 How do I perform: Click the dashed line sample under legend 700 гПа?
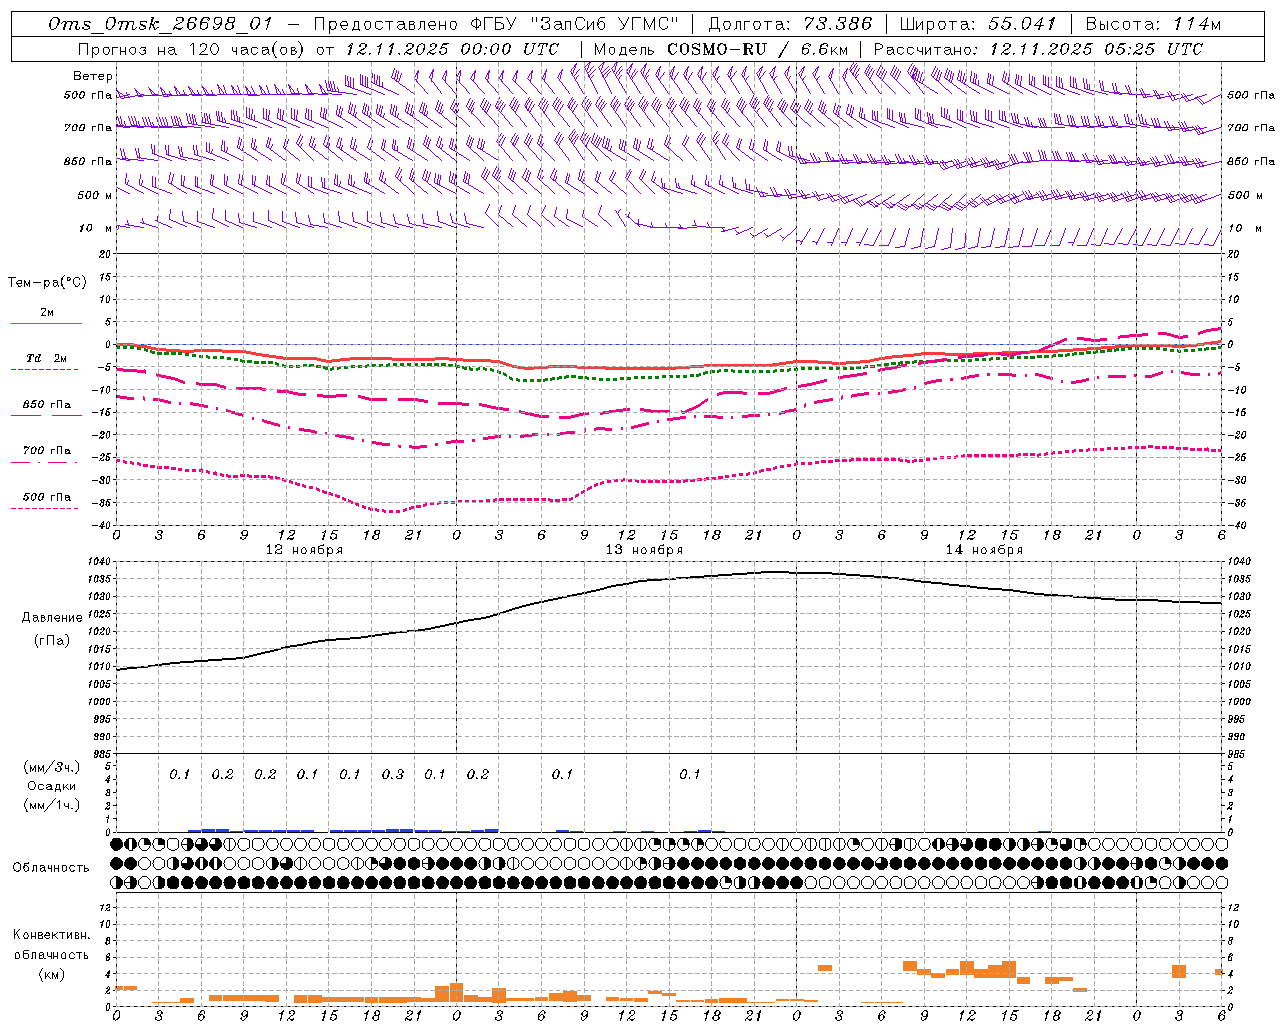[44, 463]
